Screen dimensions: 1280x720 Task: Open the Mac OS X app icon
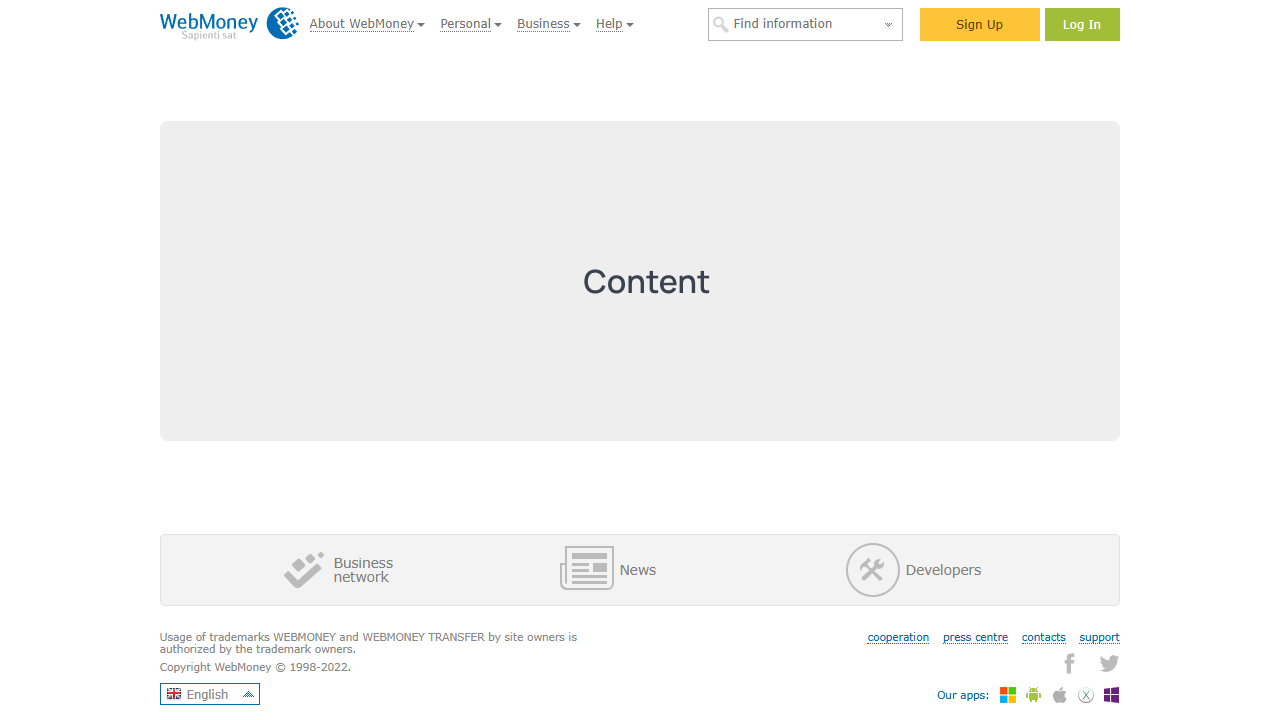1086,695
